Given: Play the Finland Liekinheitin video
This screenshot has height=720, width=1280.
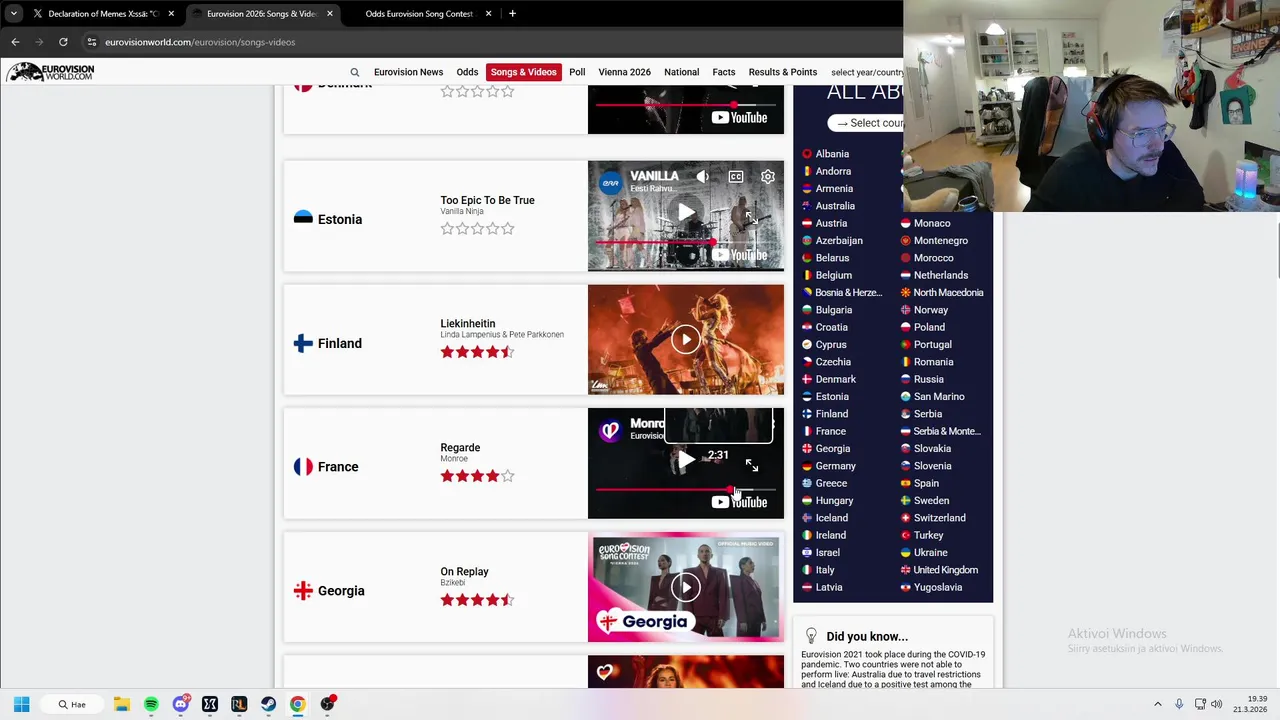Looking at the screenshot, I should [685, 339].
